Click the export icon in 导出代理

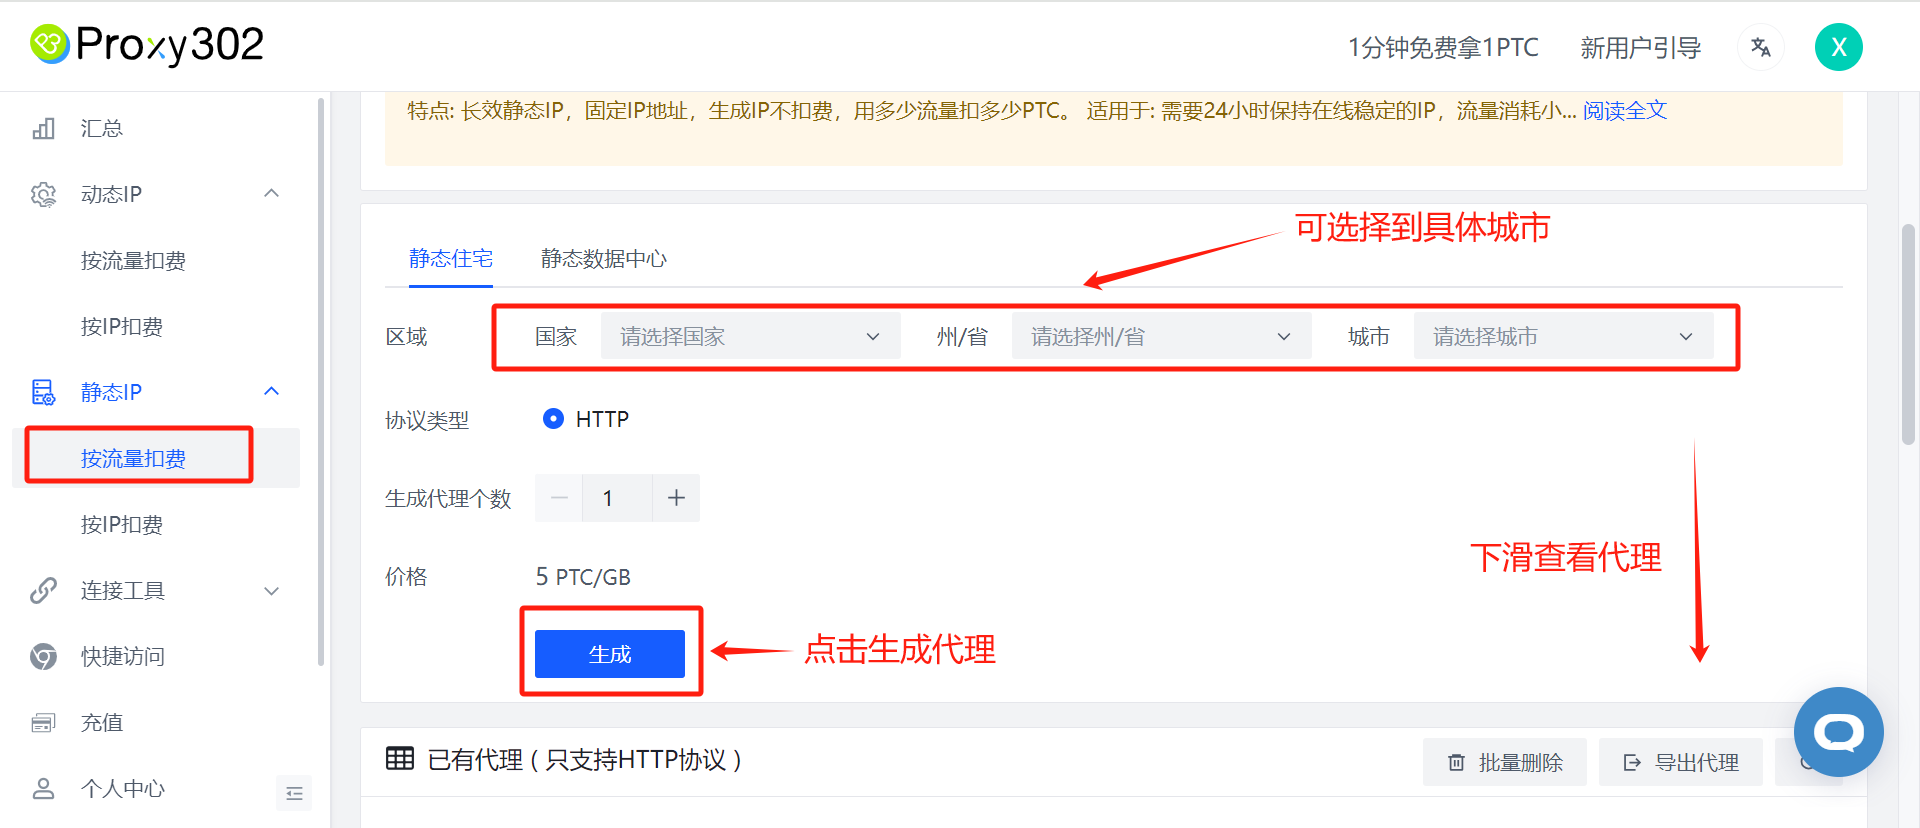(1633, 763)
